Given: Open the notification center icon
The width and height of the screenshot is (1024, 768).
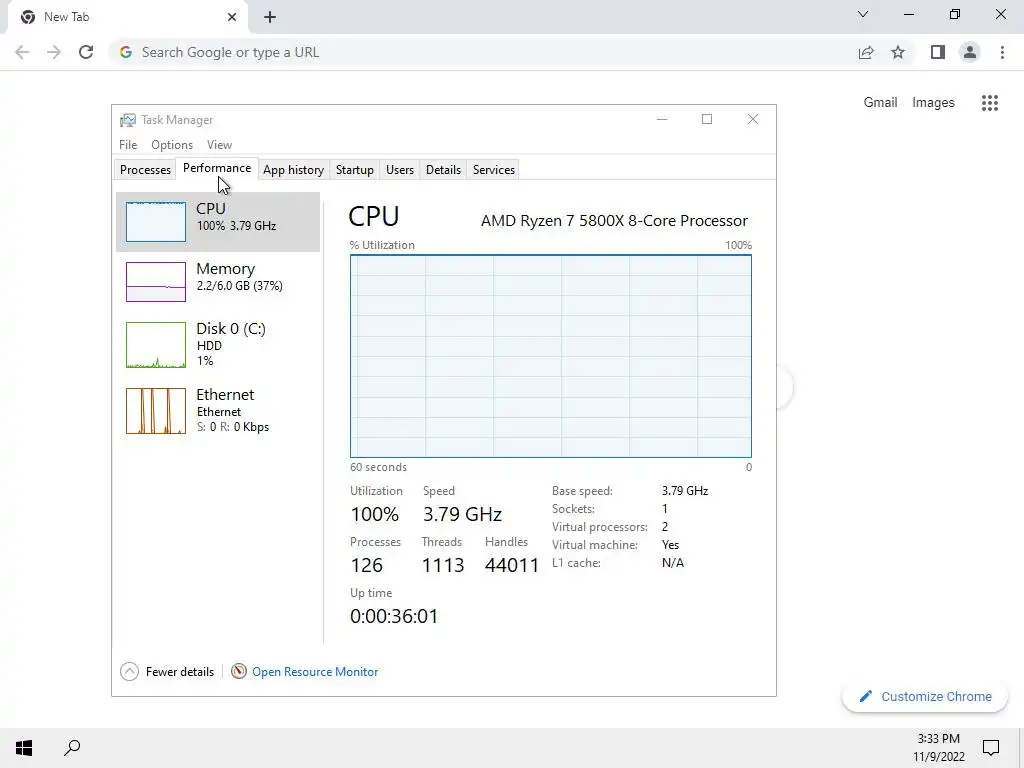Looking at the screenshot, I should [991, 748].
